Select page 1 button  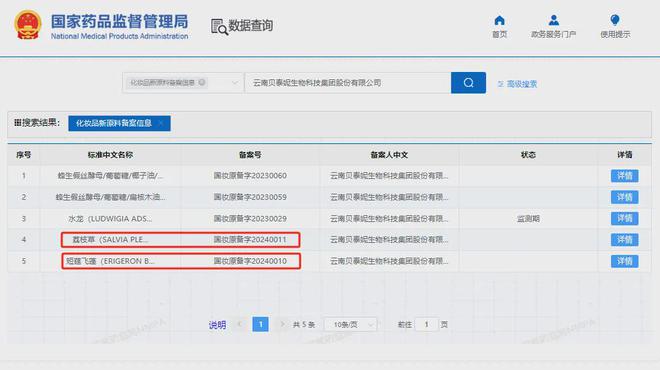tap(261, 324)
